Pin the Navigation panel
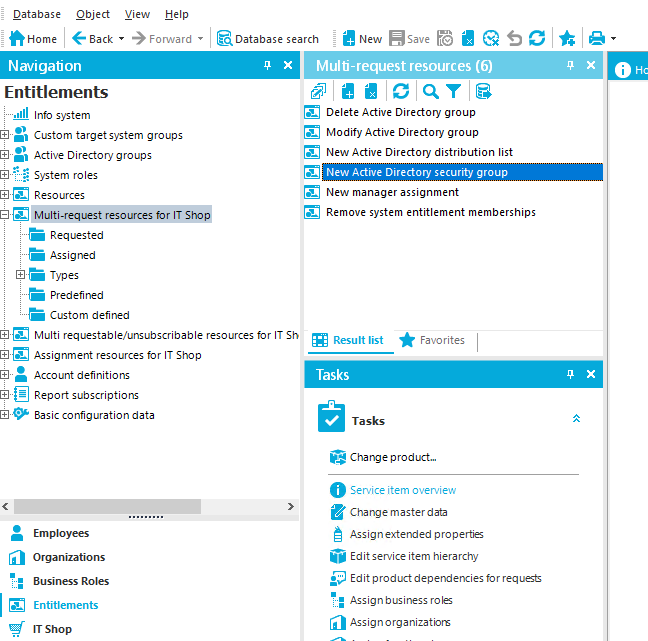 pos(267,66)
